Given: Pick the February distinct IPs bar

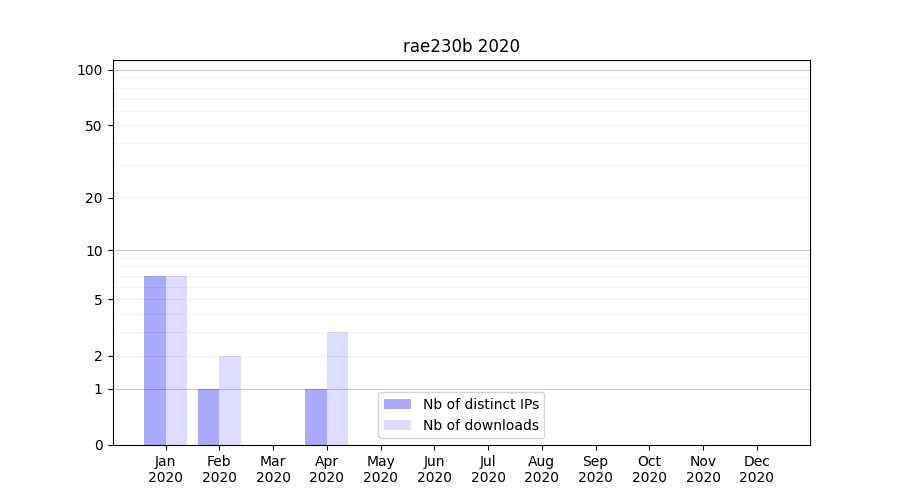Looking at the screenshot, I should [x=208, y=417].
